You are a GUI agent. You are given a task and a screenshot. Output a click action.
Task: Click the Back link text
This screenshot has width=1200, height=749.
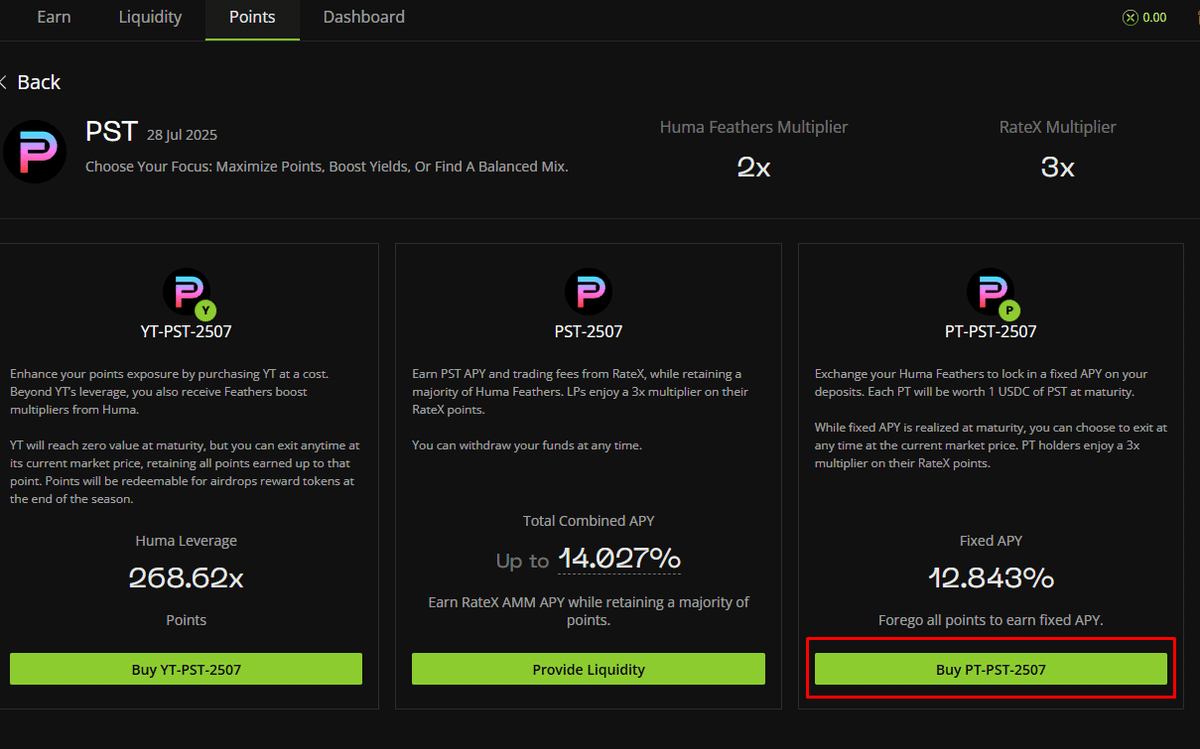39,82
